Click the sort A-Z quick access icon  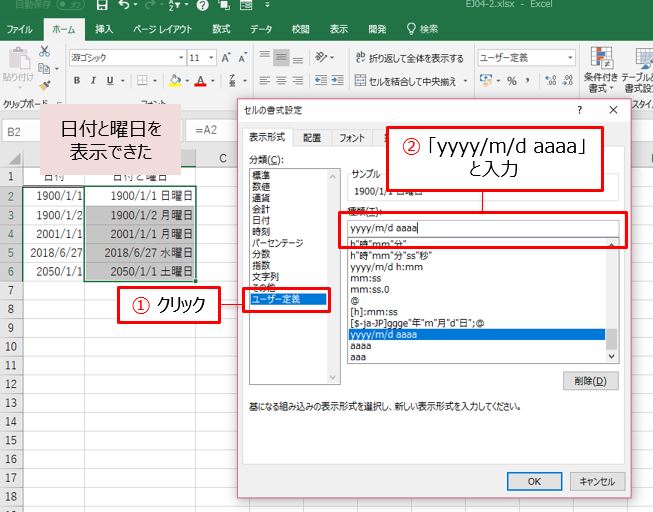point(176,5)
